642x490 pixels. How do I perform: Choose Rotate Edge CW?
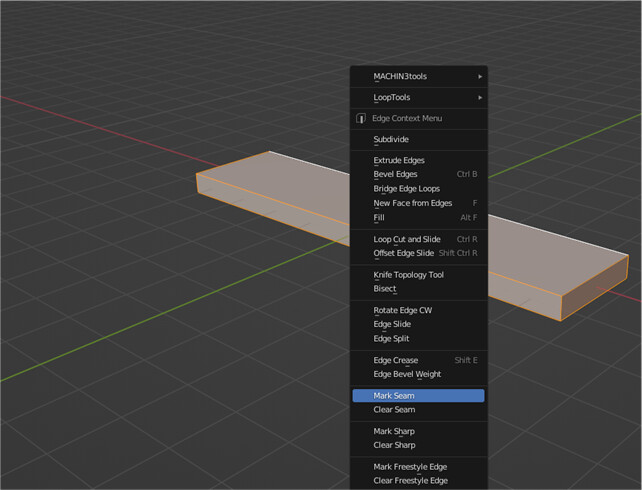pyautogui.click(x=418, y=310)
